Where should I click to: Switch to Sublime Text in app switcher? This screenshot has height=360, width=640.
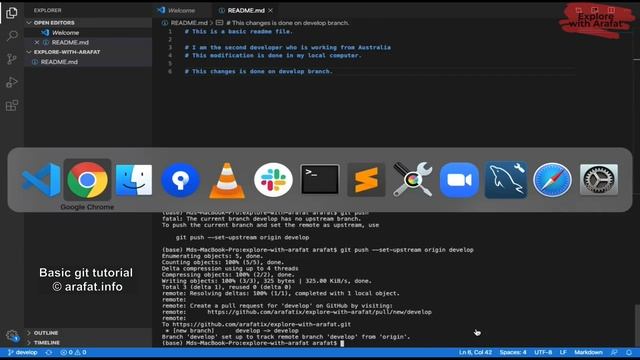pyautogui.click(x=366, y=180)
